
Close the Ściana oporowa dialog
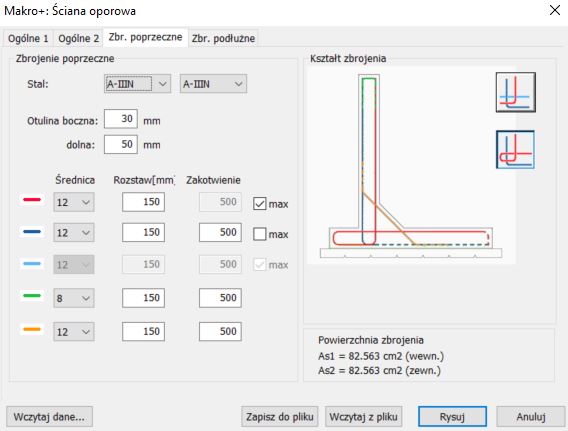click(555, 10)
